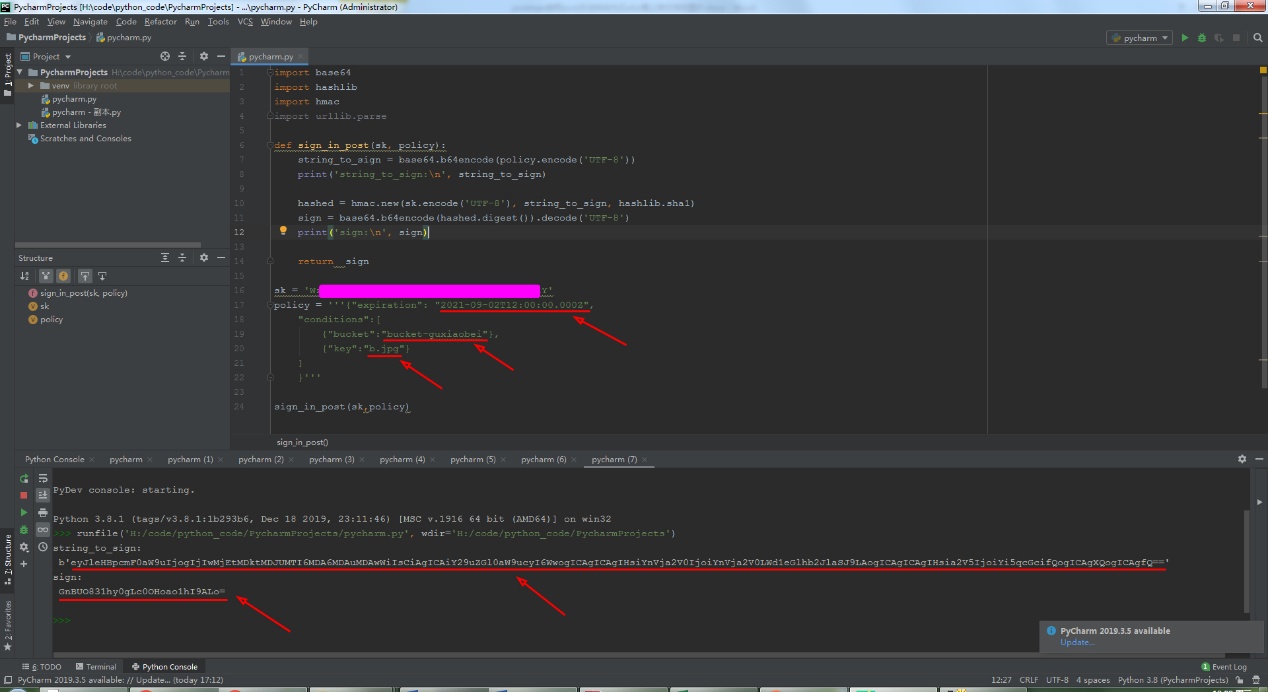1268x692 pixels.
Task: Switch to the pycharm (3) console tab
Action: 331,459
